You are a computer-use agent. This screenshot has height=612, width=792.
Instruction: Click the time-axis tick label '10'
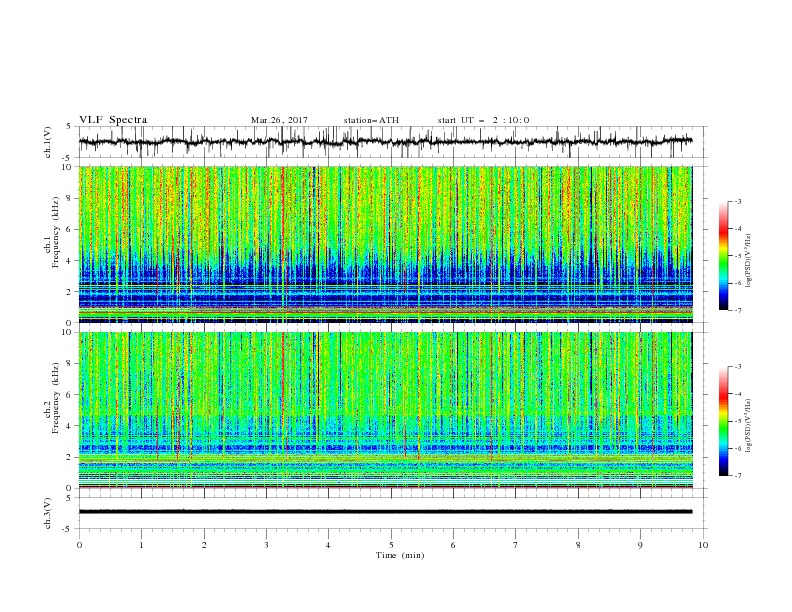(703, 545)
